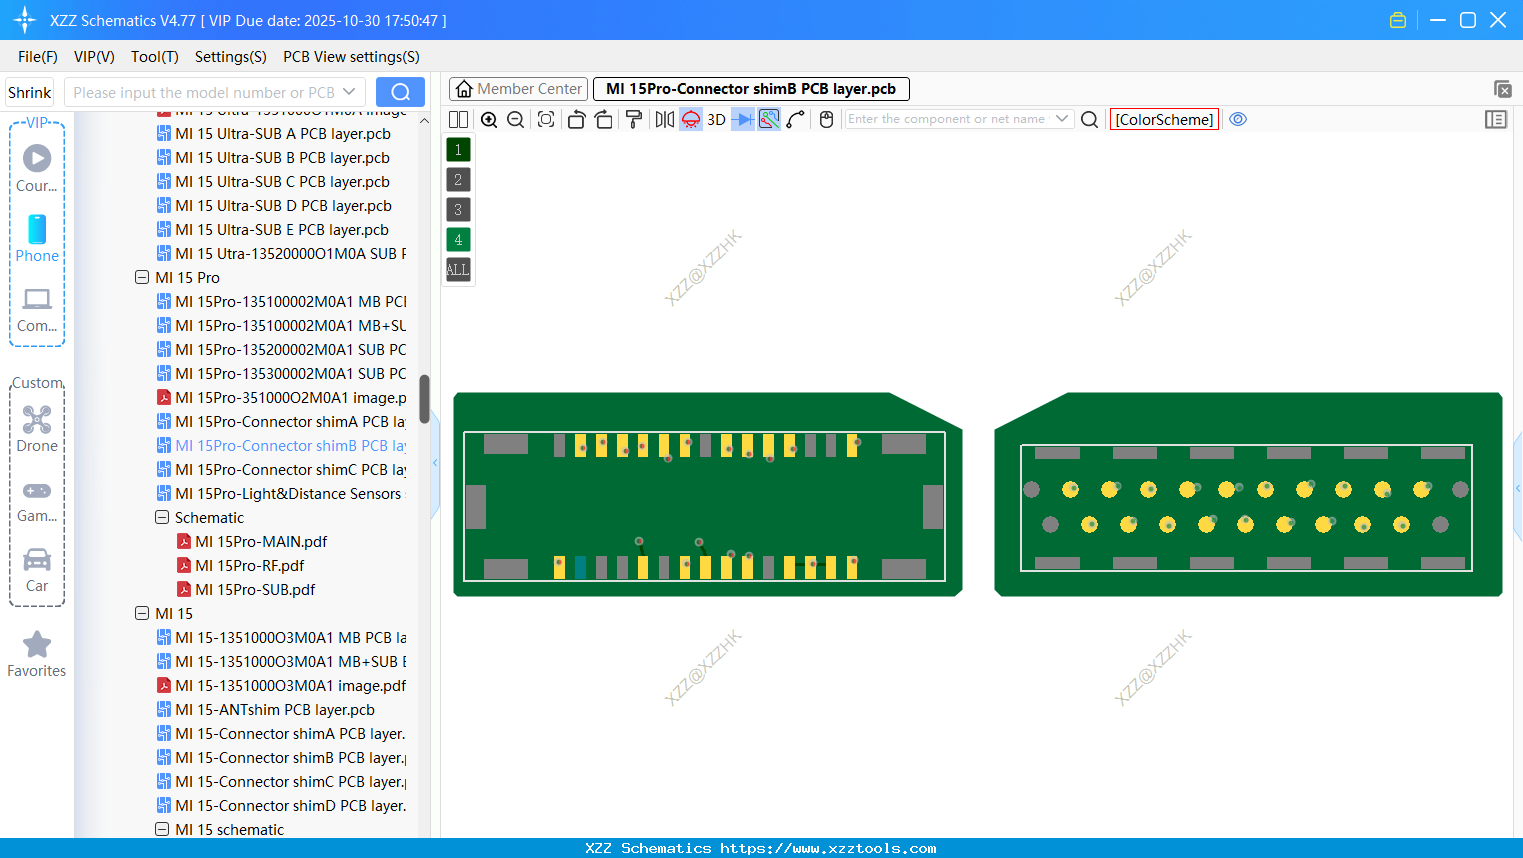Collapse the MI 15 Pro tree node
The width and height of the screenshot is (1523, 858).
pos(142,277)
